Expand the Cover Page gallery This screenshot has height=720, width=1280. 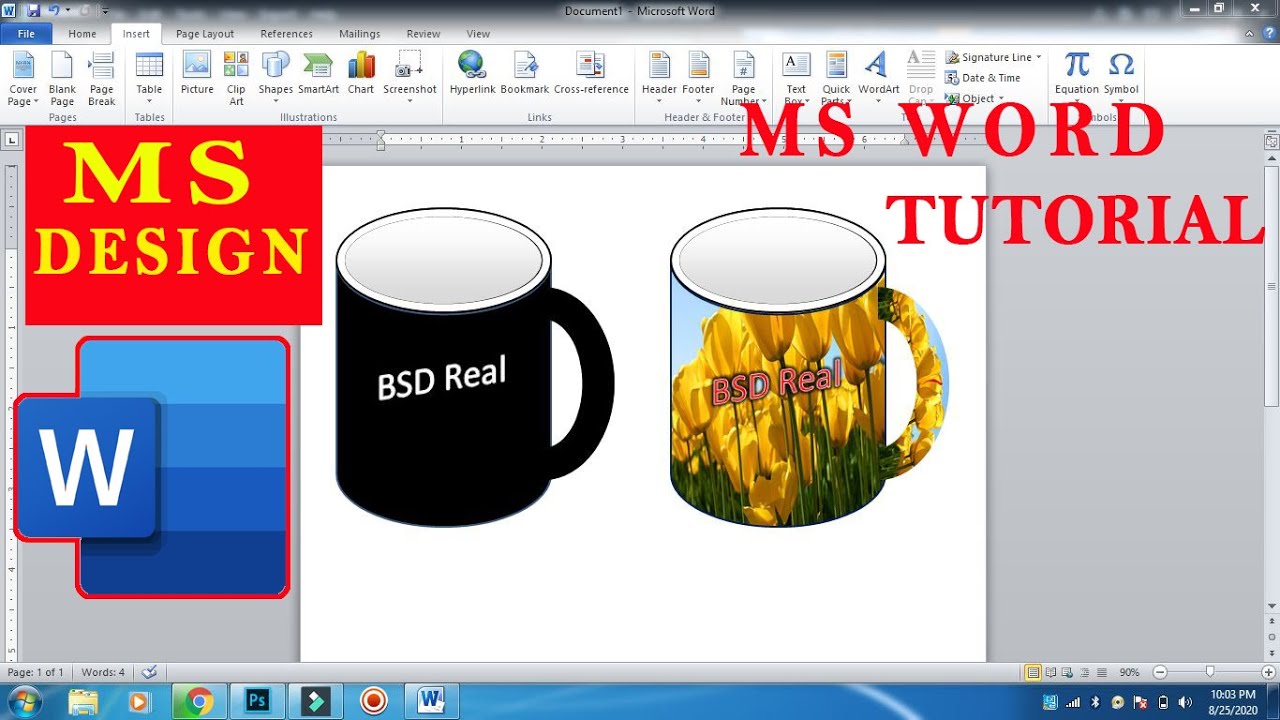coord(22,80)
